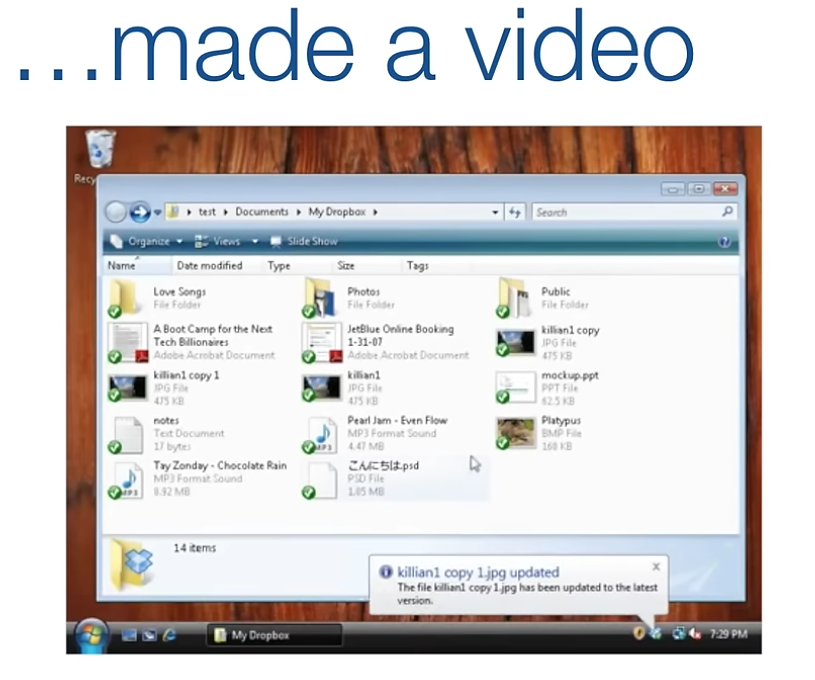The image size is (815, 680).
Task: Click the Dropbox tray icon in taskbar
Action: [x=655, y=634]
